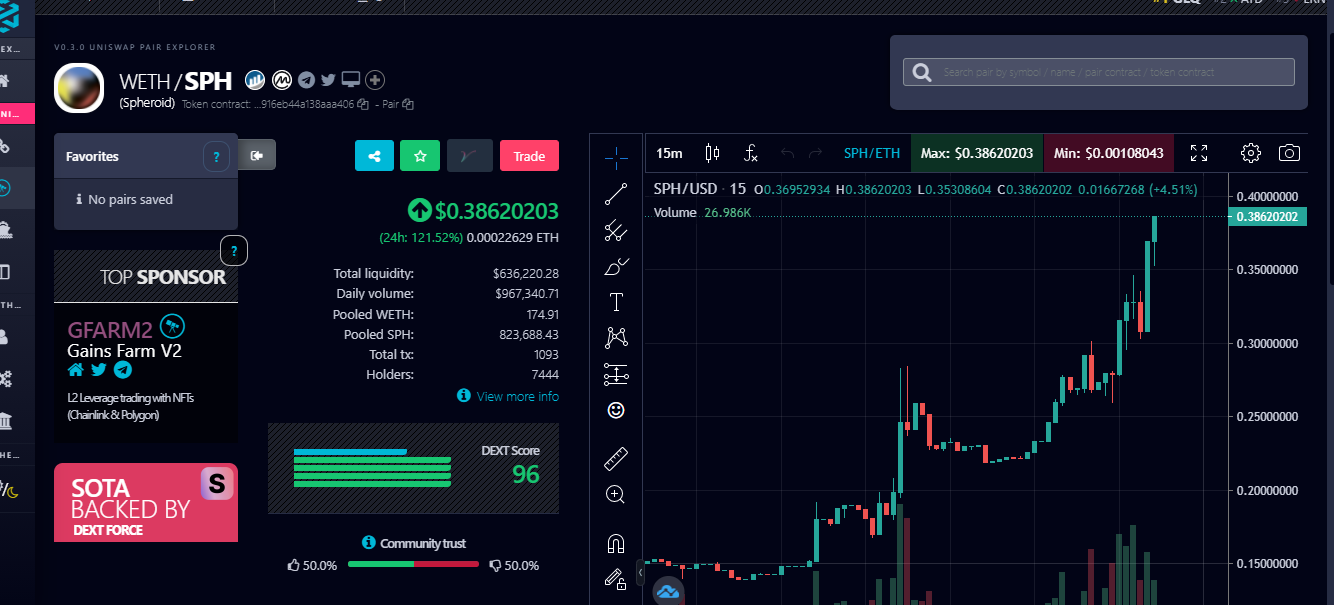Open the emoji icons tool
Image resolution: width=1334 pixels, height=605 pixels.
(616, 410)
